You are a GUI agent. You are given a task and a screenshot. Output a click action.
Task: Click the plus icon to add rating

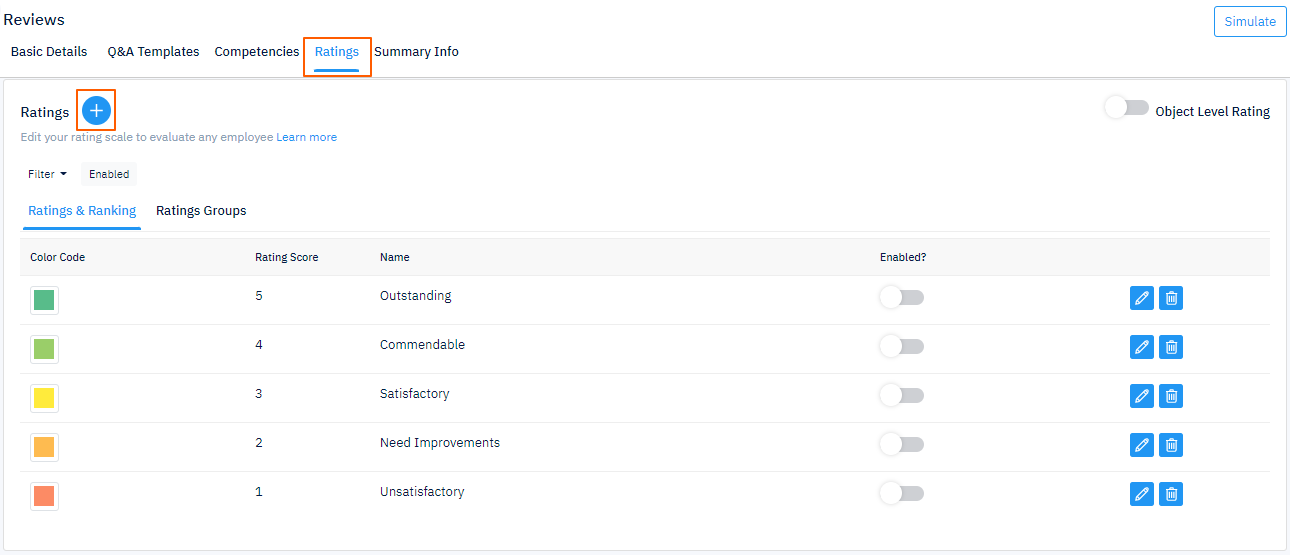[96, 110]
